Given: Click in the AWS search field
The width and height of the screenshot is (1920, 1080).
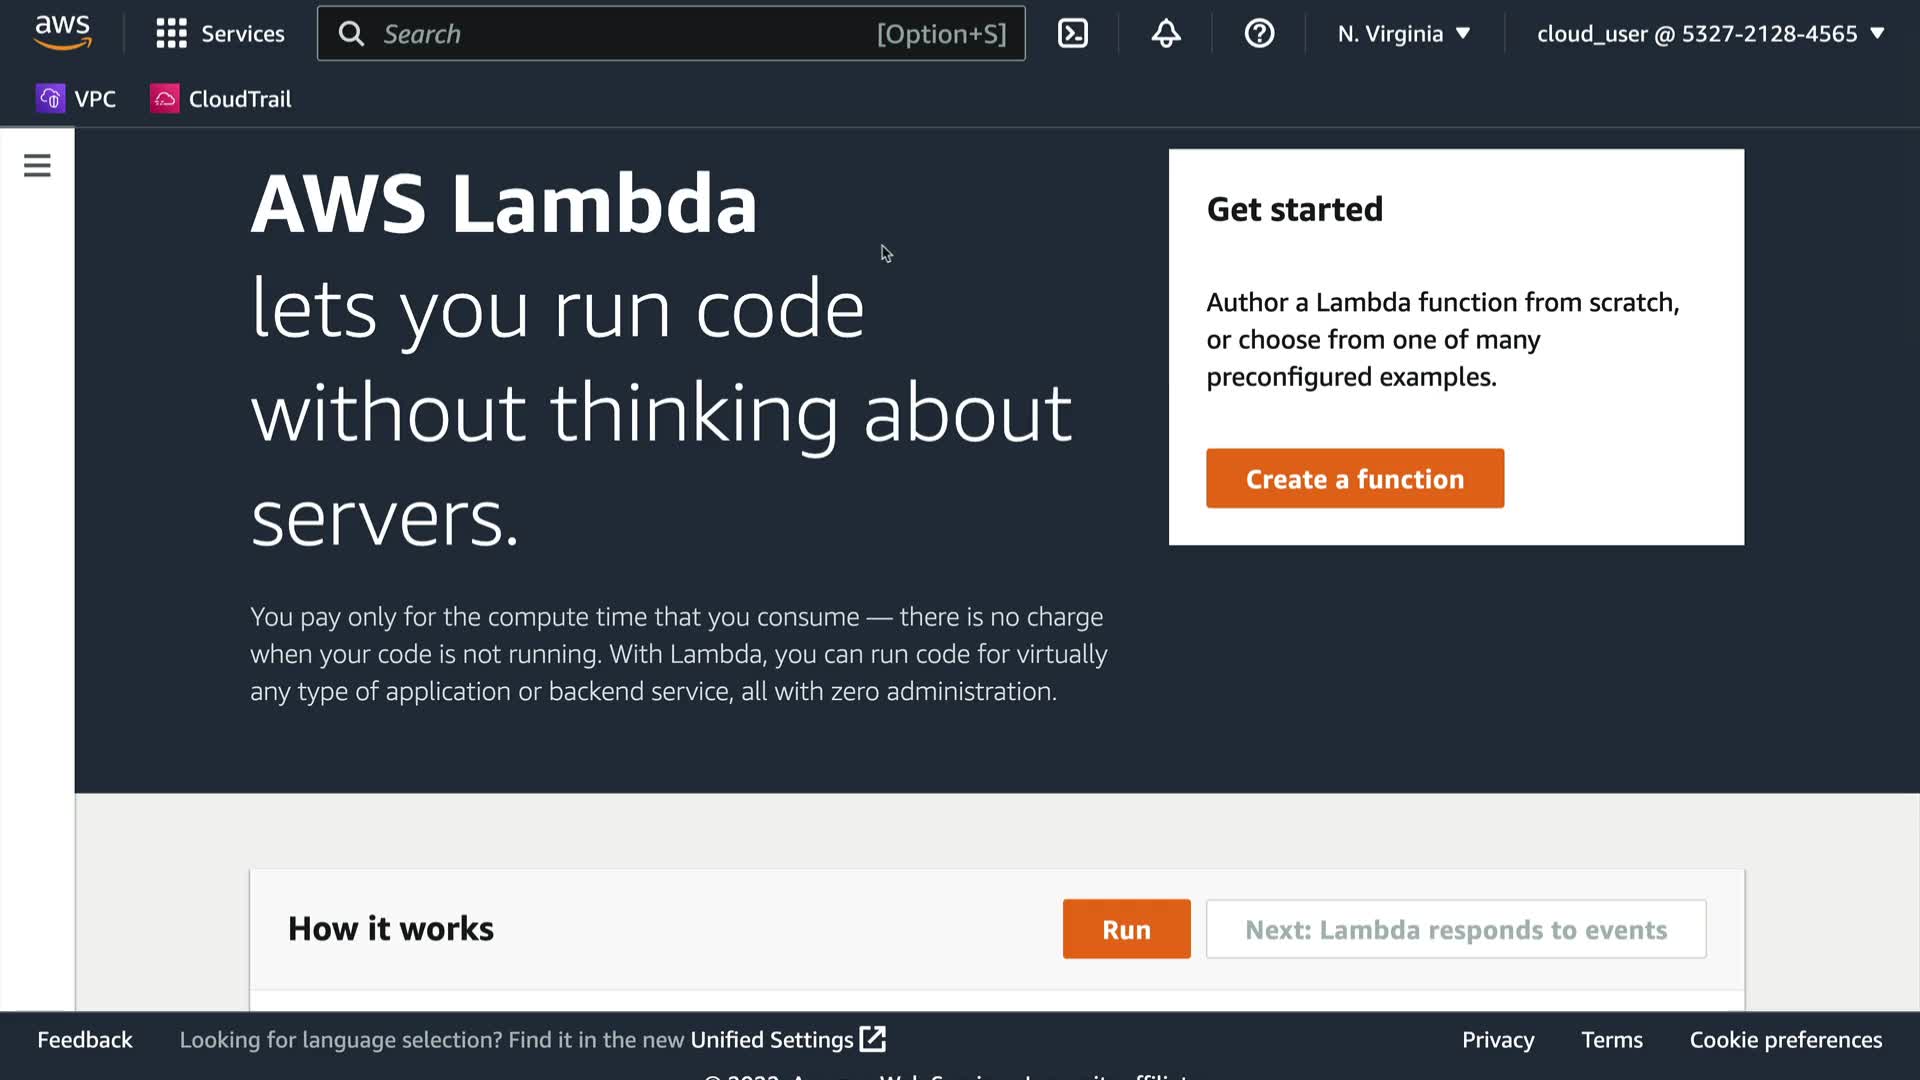Looking at the screenshot, I should 620,34.
